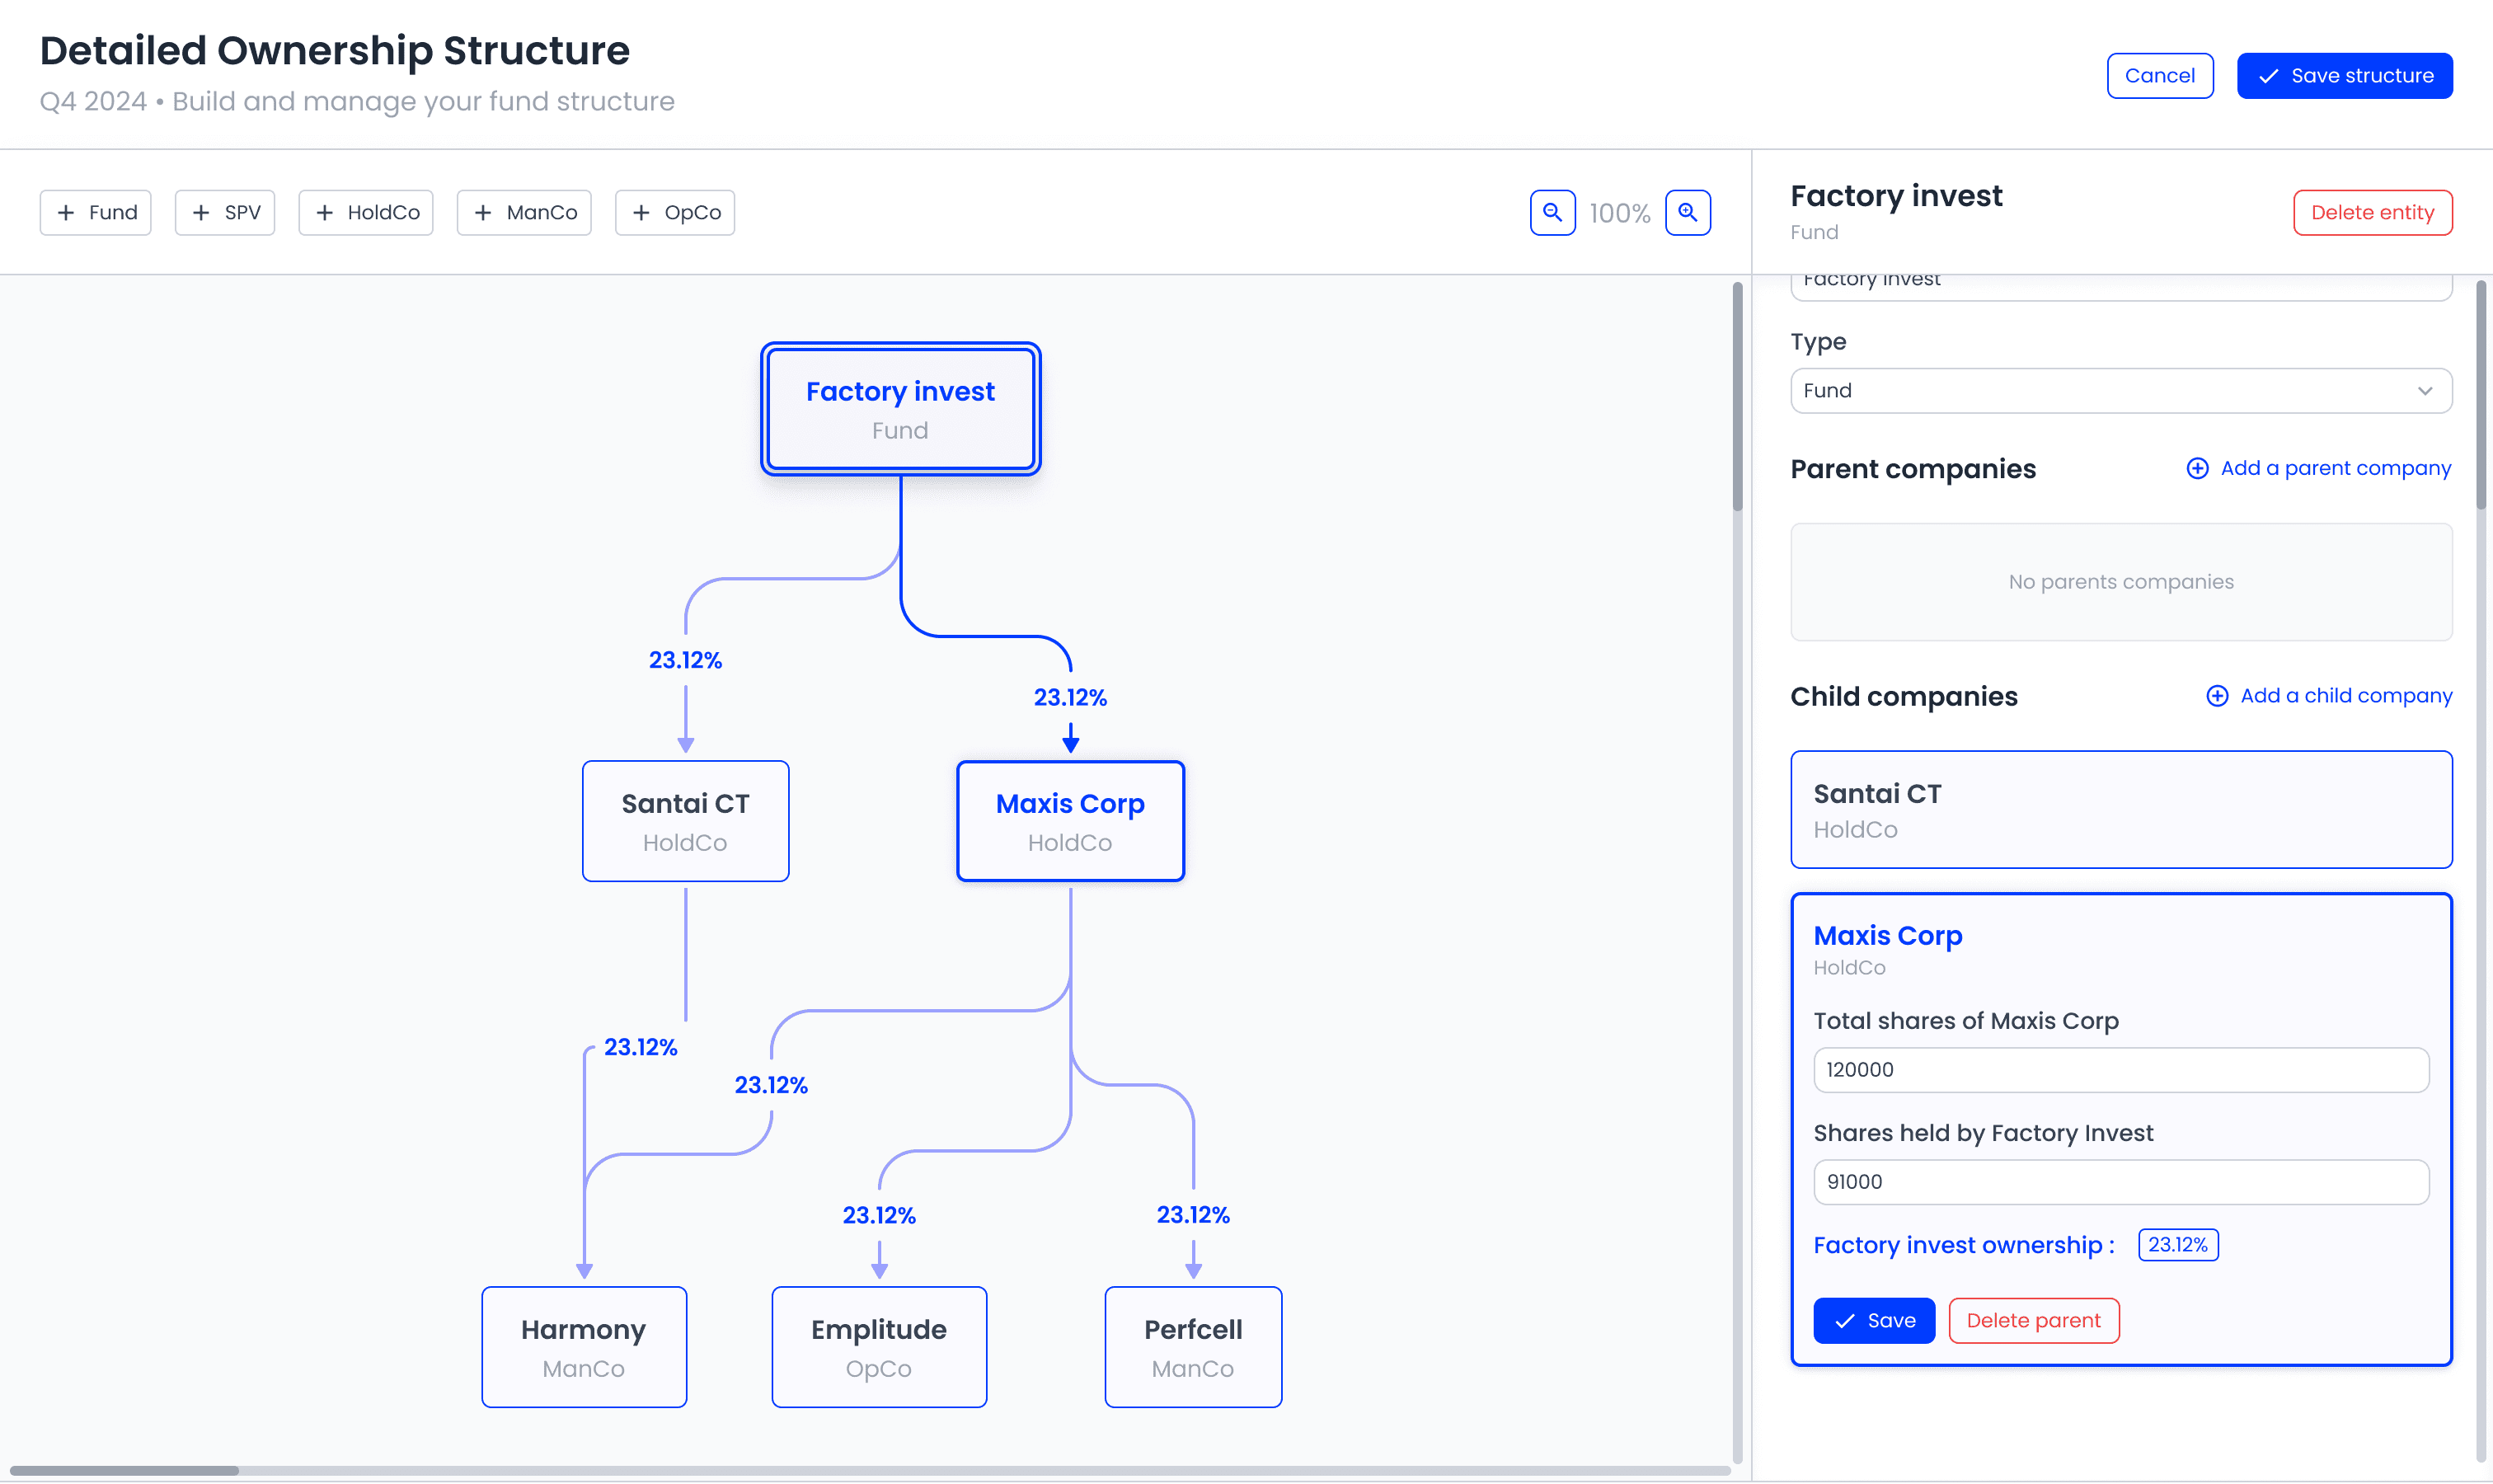Click the zoom in magnifier icon
This screenshot has height=1484, width=2493.
pos(1687,213)
